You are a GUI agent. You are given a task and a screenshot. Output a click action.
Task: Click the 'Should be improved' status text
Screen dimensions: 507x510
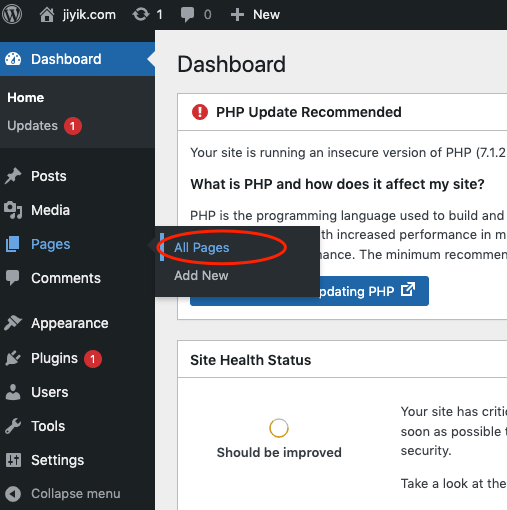[279, 452]
